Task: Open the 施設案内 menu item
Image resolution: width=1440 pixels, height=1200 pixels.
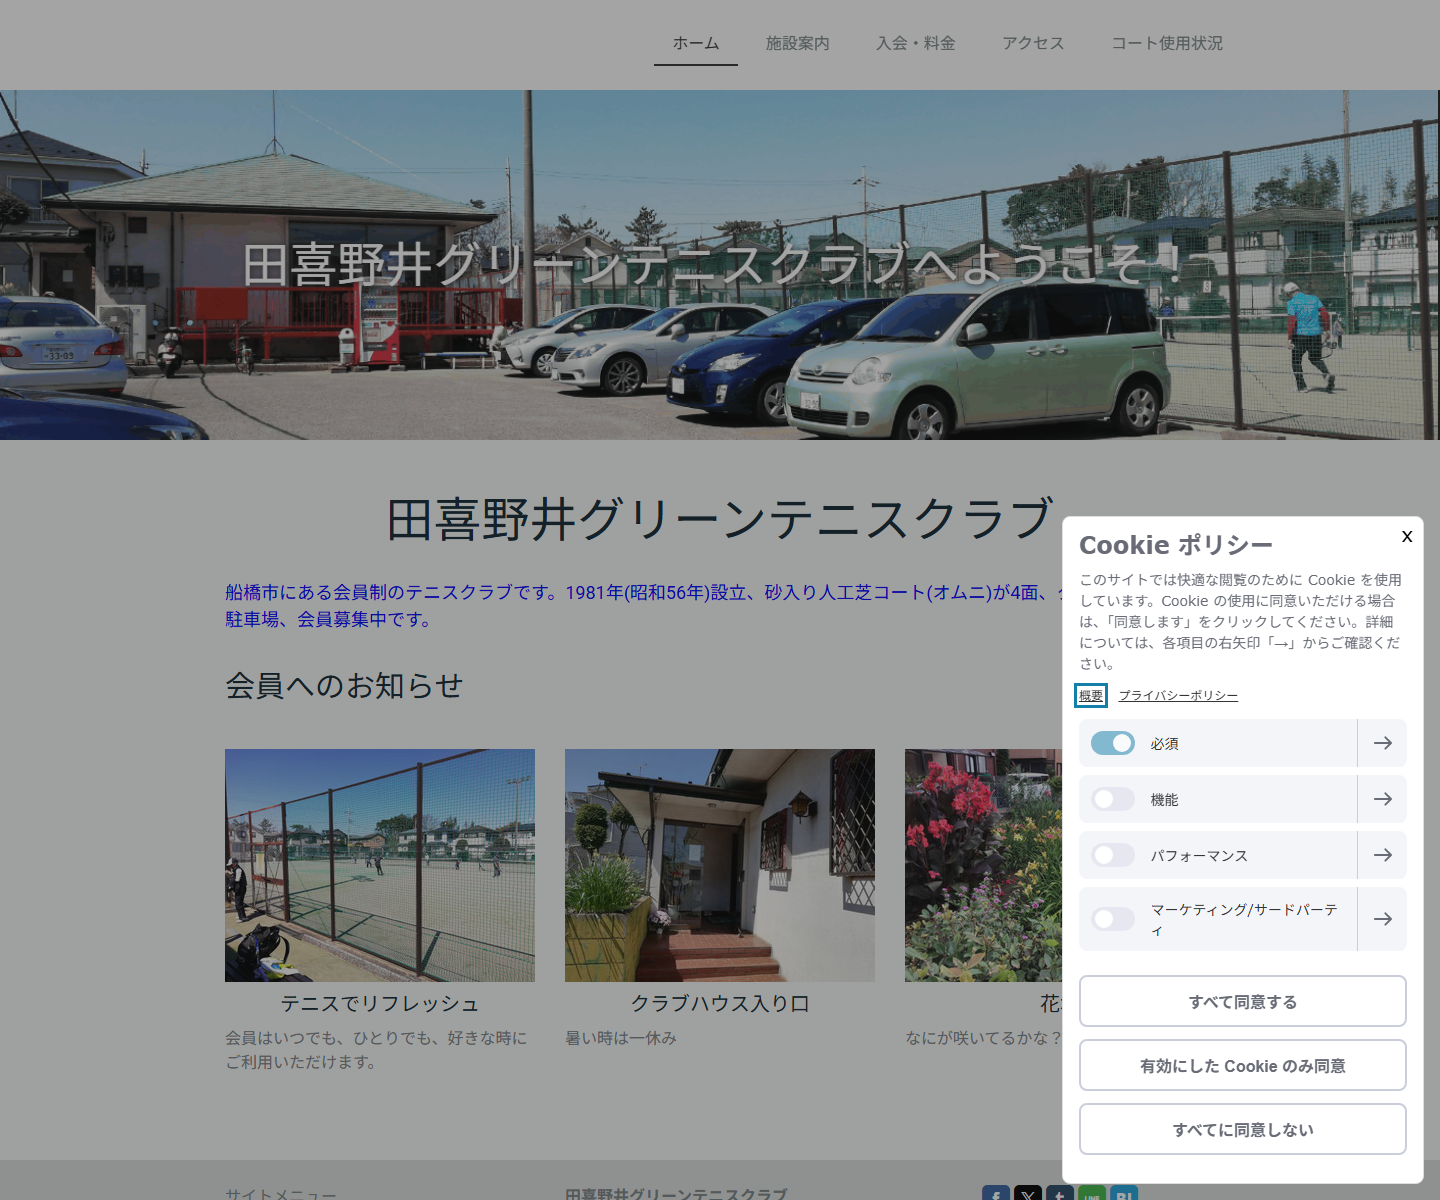Action: pos(797,43)
